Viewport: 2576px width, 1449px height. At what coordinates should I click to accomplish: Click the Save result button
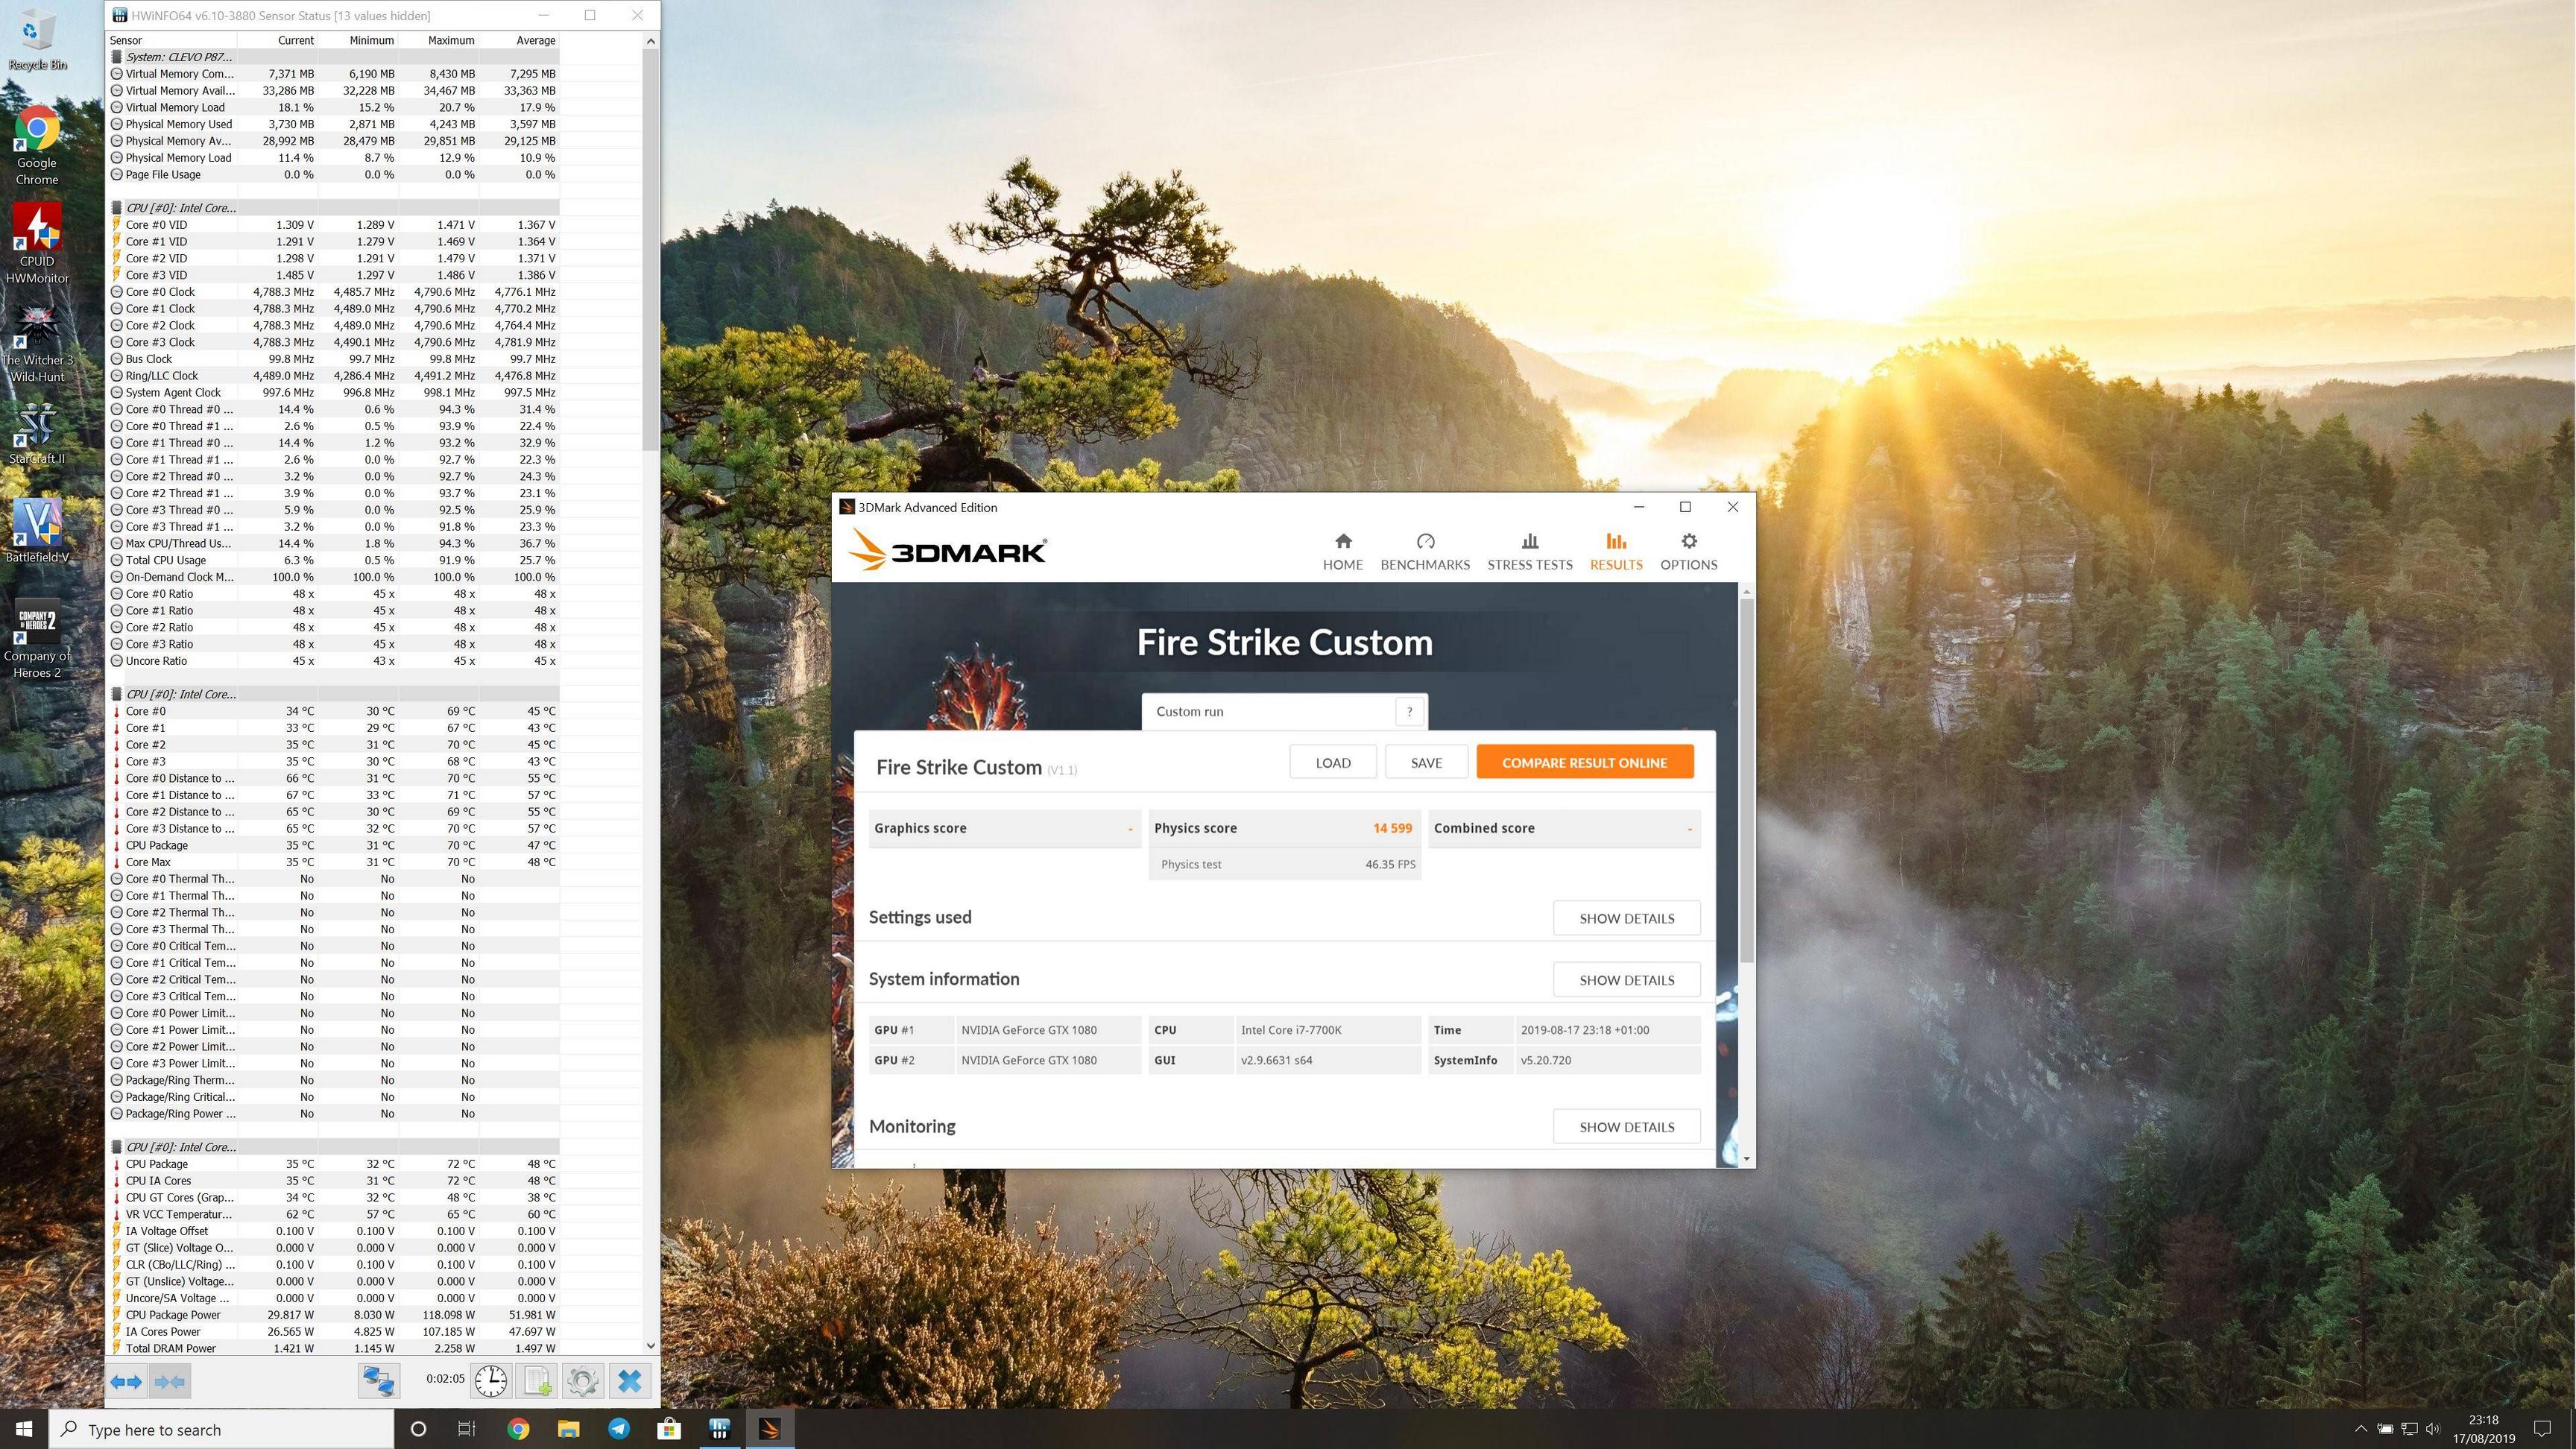tap(1426, 762)
